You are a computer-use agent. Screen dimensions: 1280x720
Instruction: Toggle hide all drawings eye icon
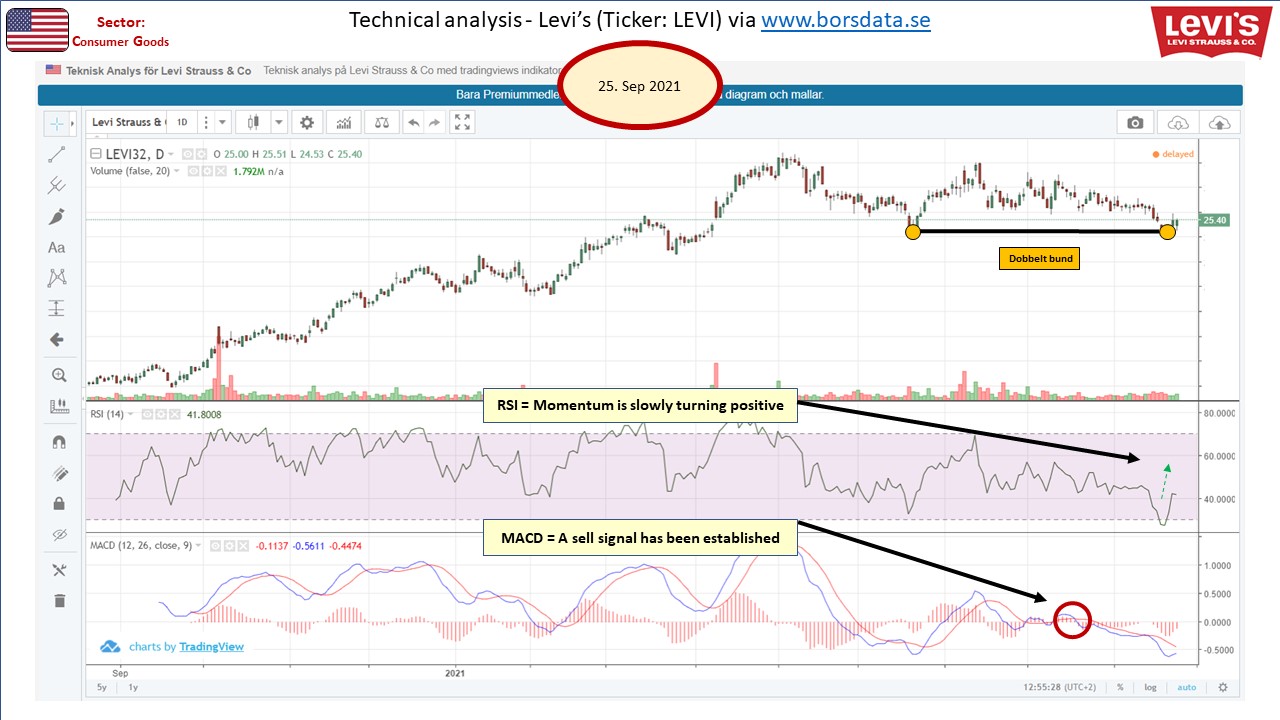58,534
